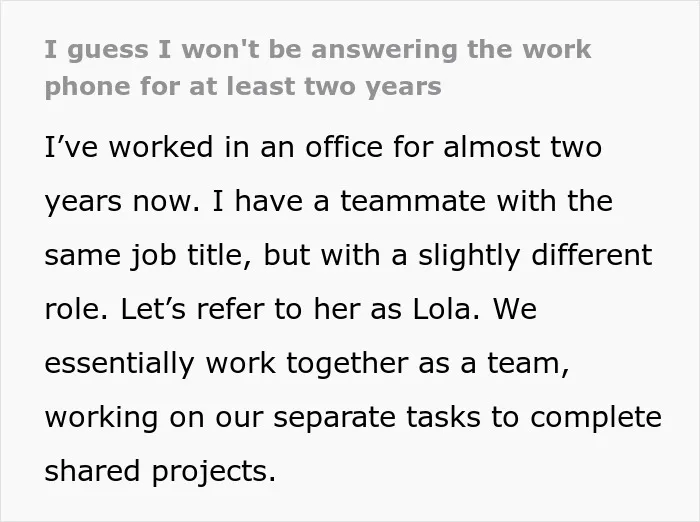Image resolution: width=700 pixels, height=522 pixels.
Task: Click the word "essentially" in the body
Action: (x=119, y=364)
